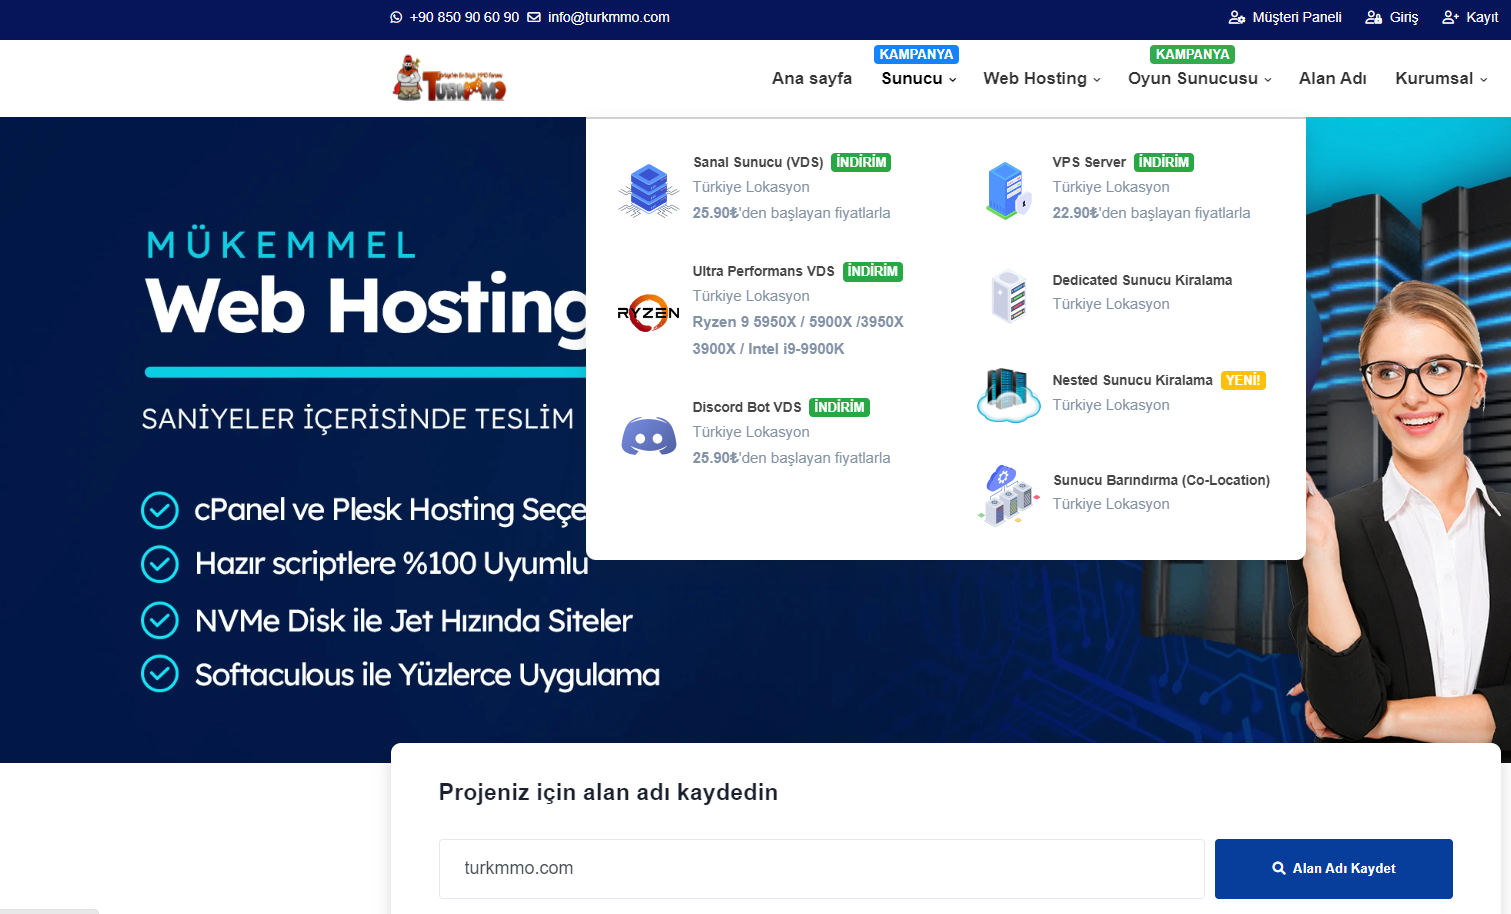Click the Kayıt register link
1511x914 pixels.
click(1482, 17)
